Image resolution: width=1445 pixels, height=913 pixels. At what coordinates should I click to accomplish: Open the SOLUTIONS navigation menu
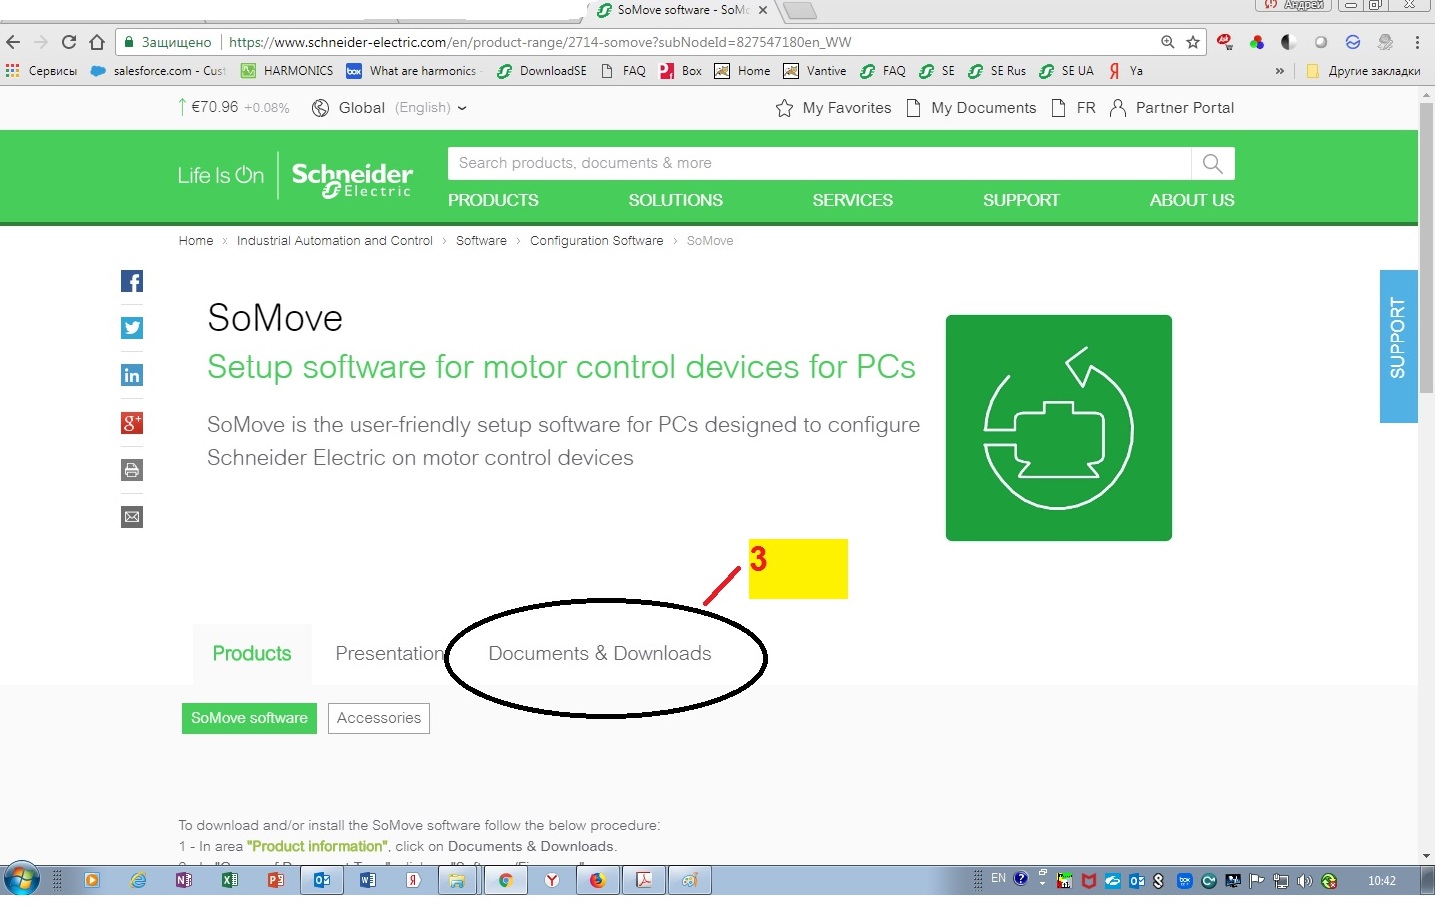click(x=676, y=200)
